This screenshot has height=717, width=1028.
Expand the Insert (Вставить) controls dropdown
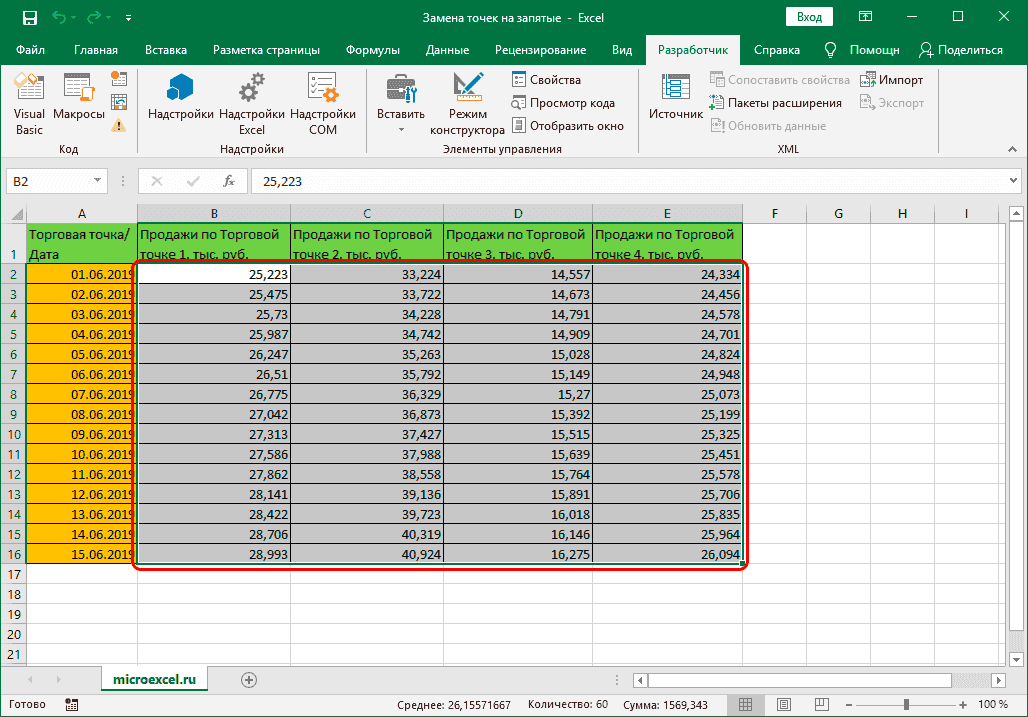click(x=401, y=129)
